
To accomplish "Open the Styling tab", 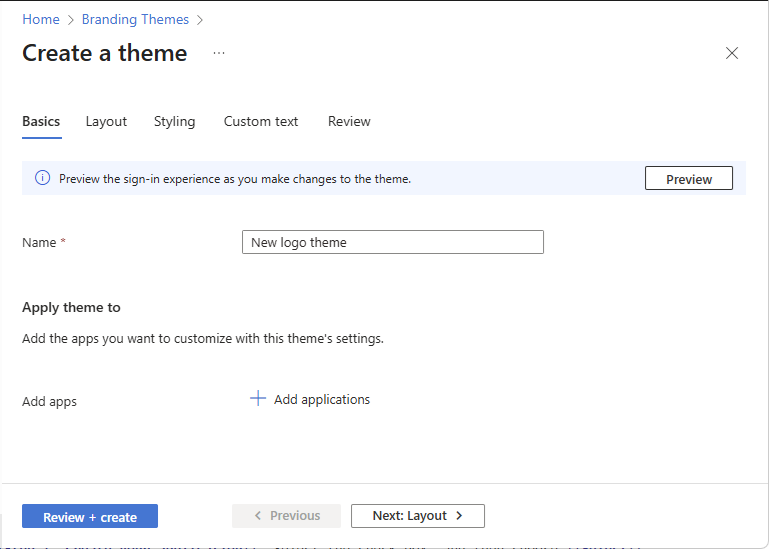I will 174,121.
